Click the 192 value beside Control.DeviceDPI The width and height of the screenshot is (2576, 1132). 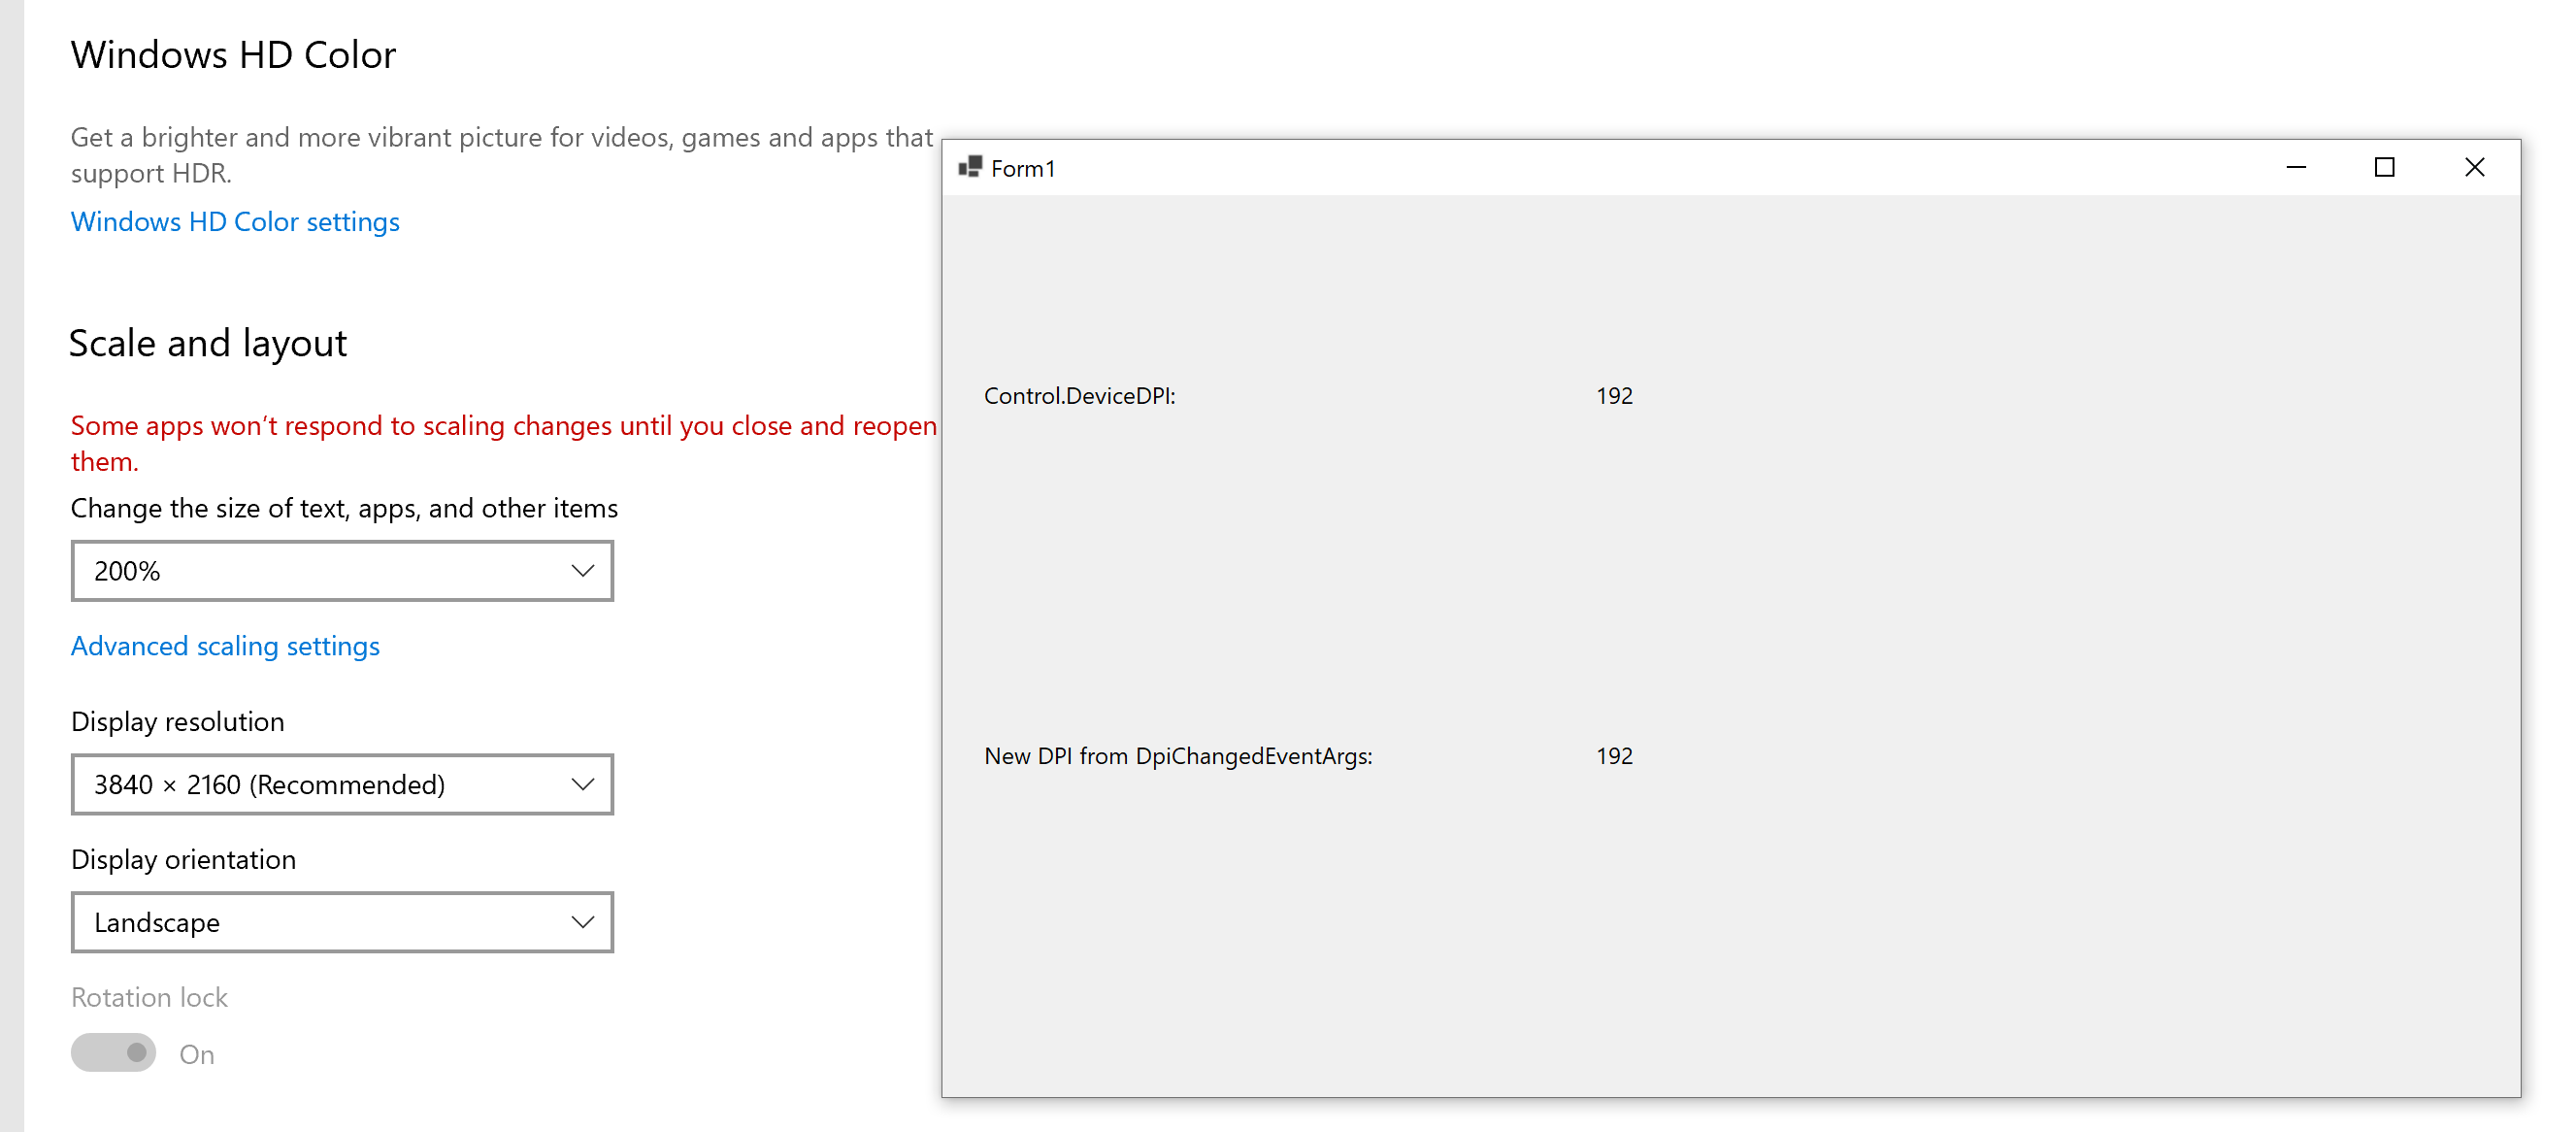tap(1614, 396)
